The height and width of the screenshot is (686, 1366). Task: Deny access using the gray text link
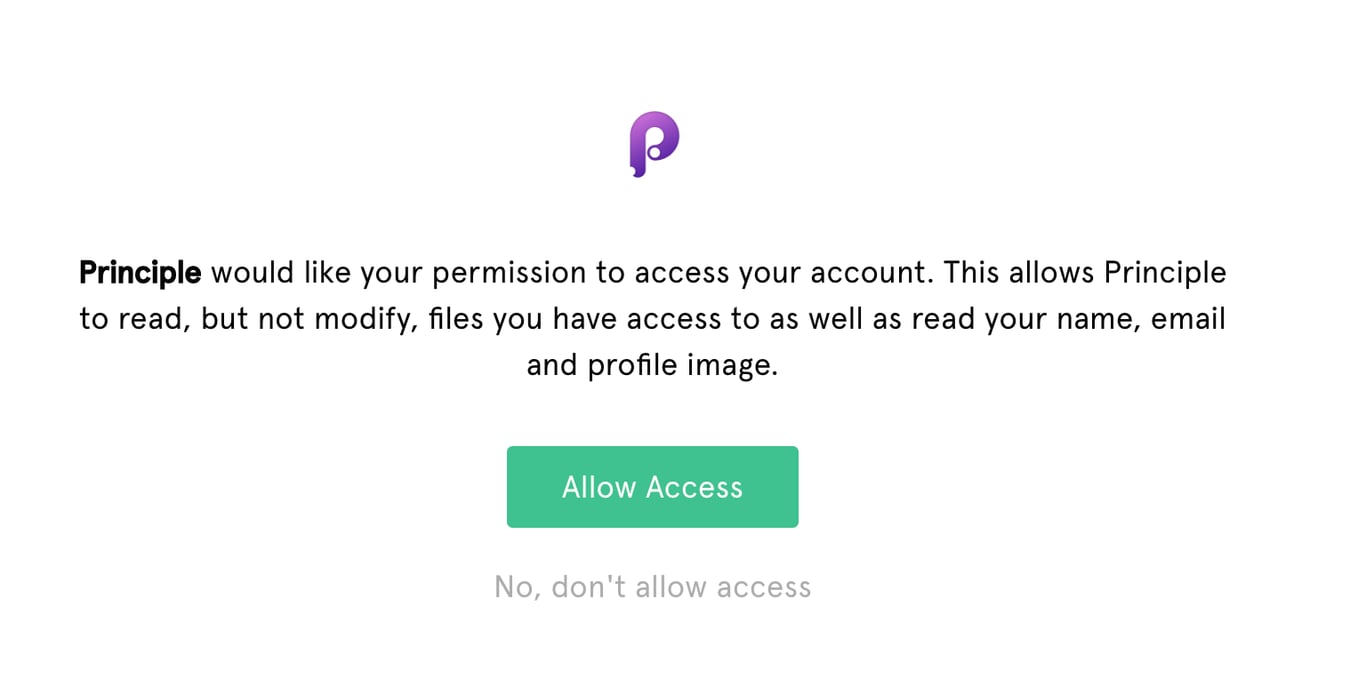[x=652, y=586]
